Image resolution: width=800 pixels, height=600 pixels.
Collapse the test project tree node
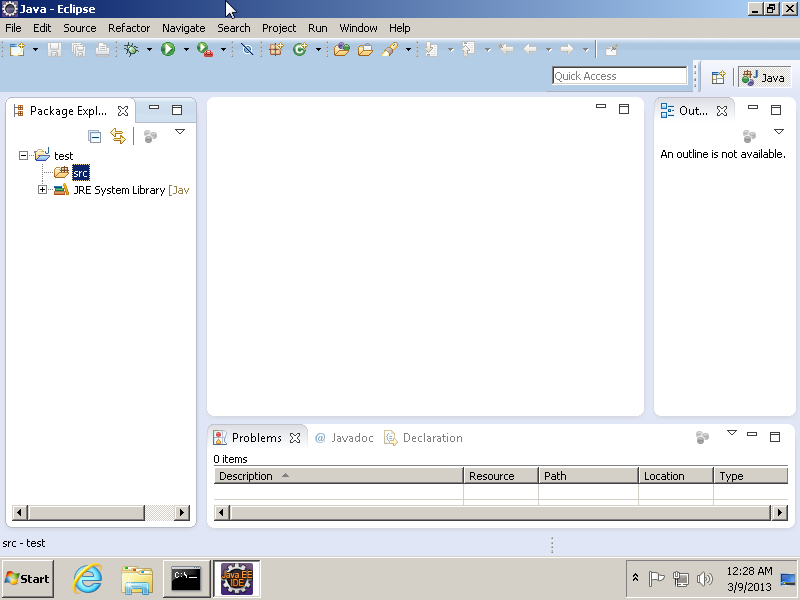23,155
